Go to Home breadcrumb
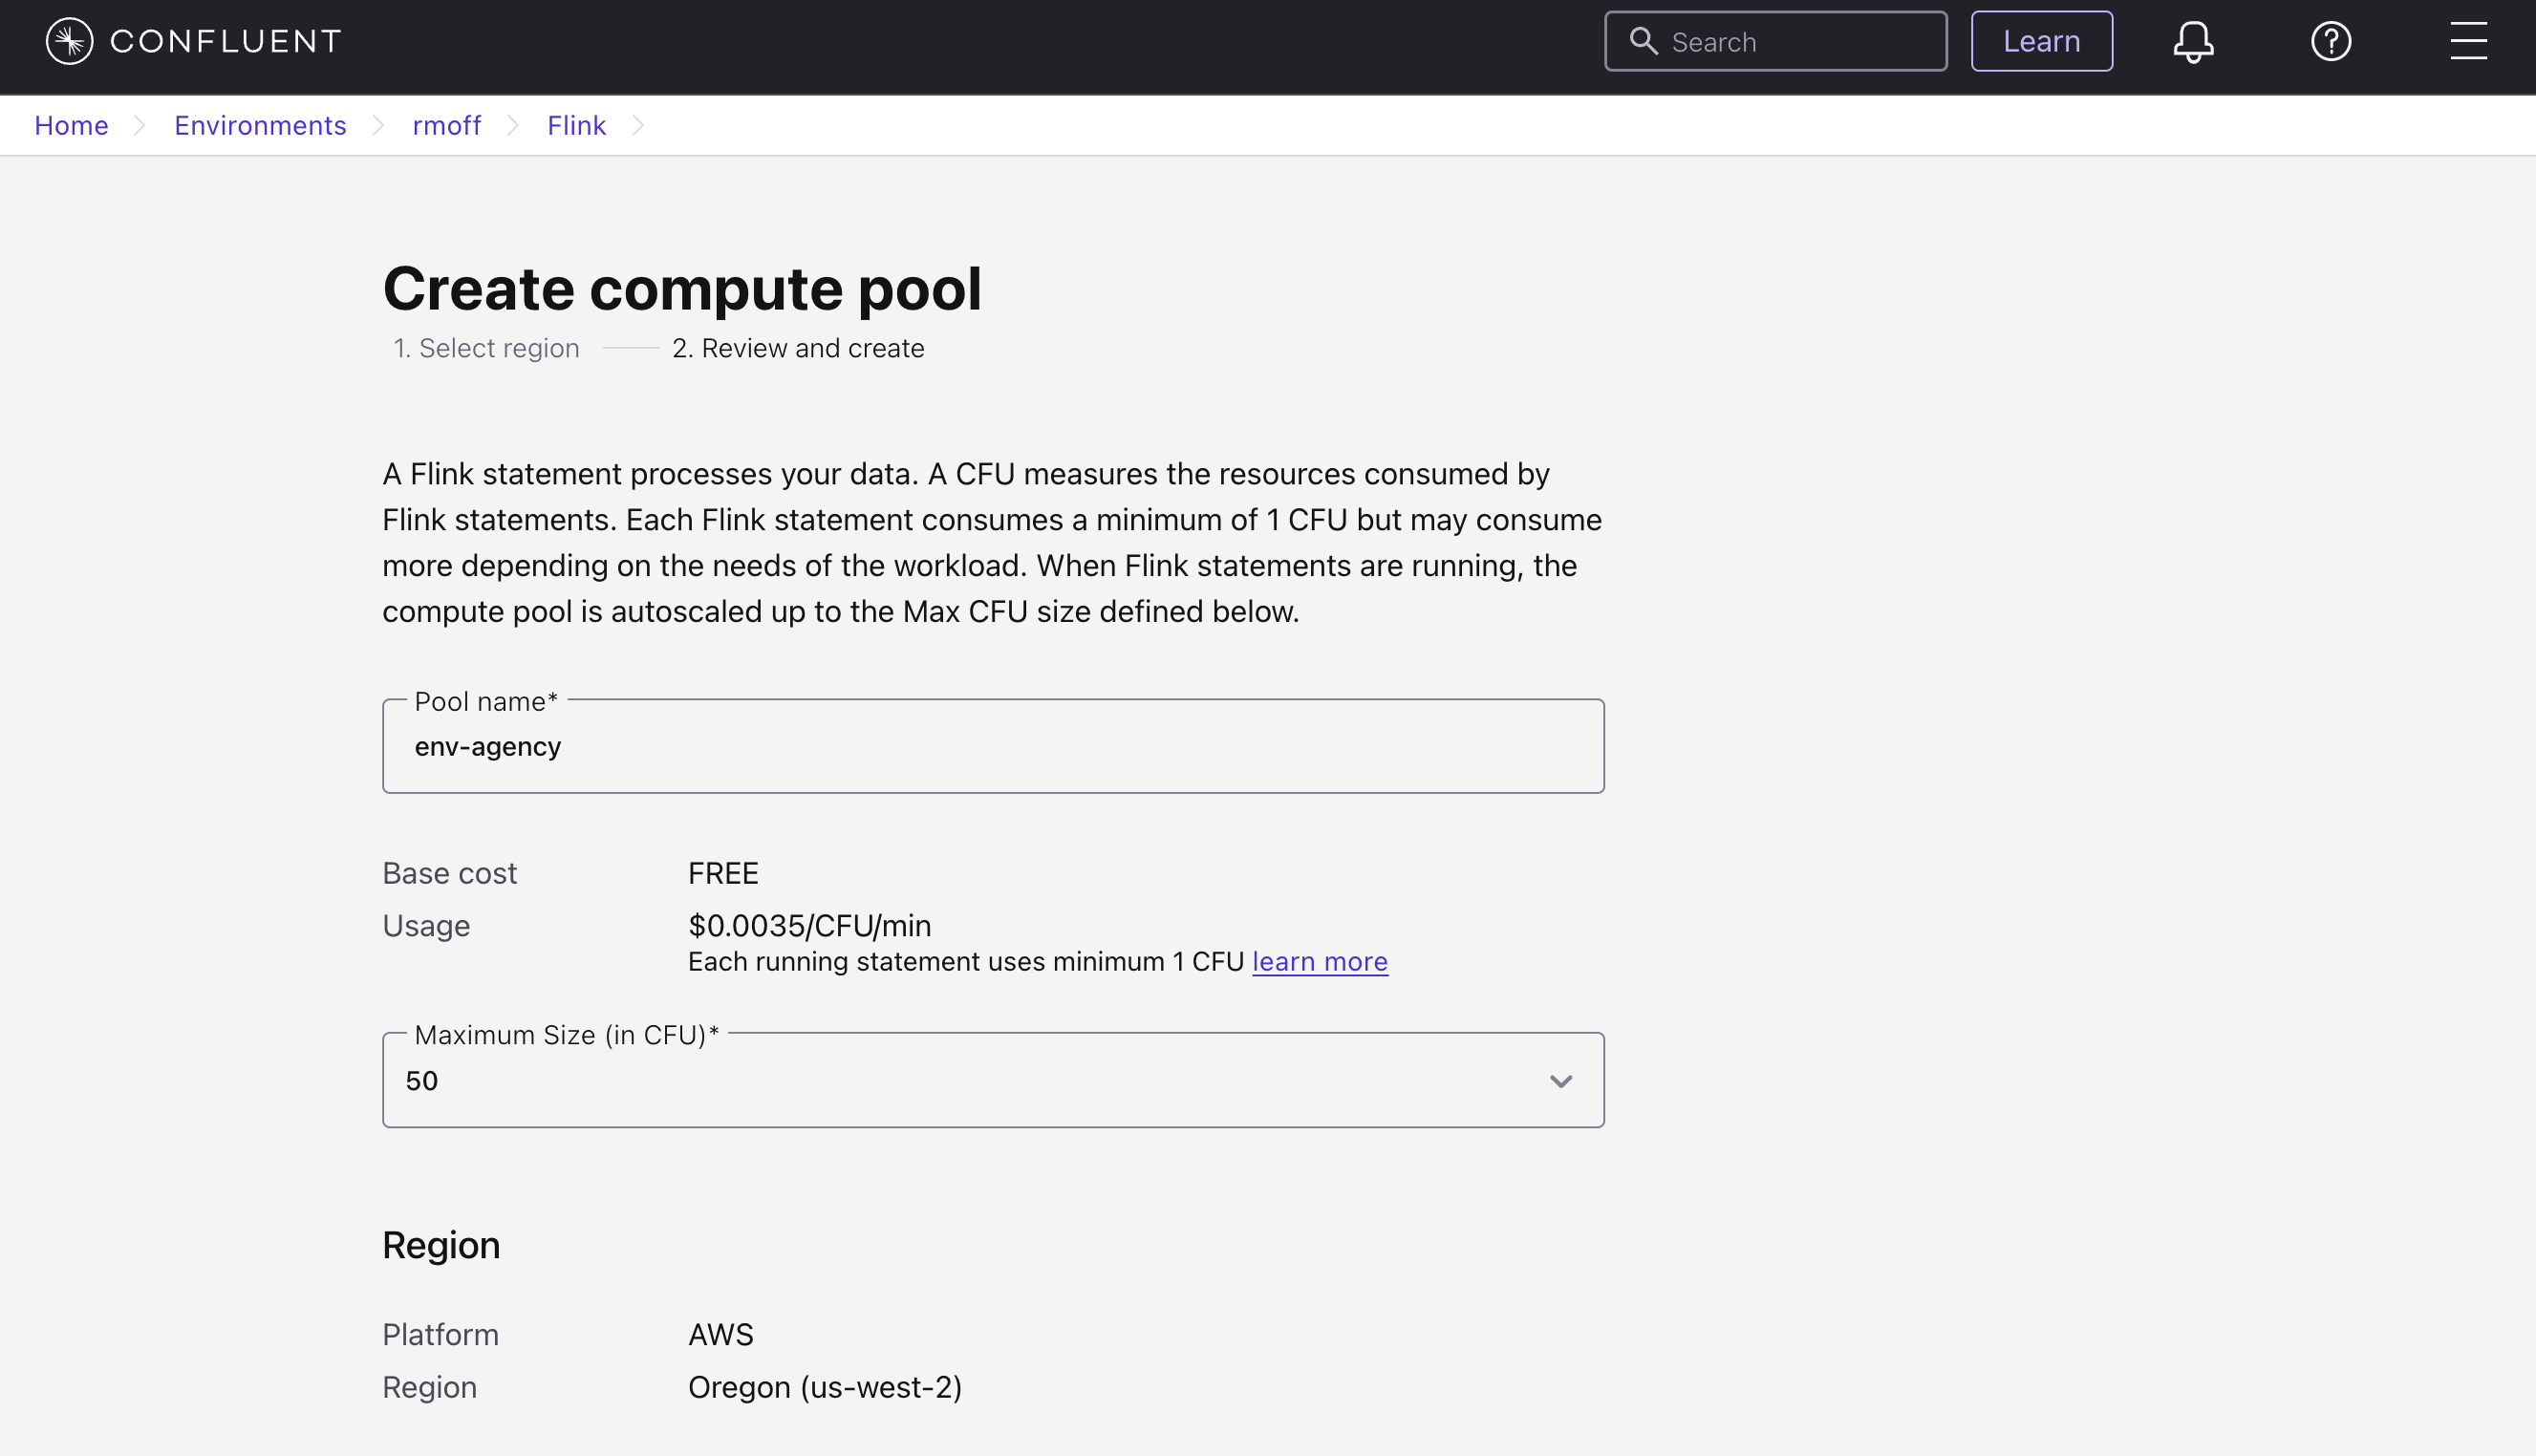Image resolution: width=2536 pixels, height=1456 pixels. point(71,125)
